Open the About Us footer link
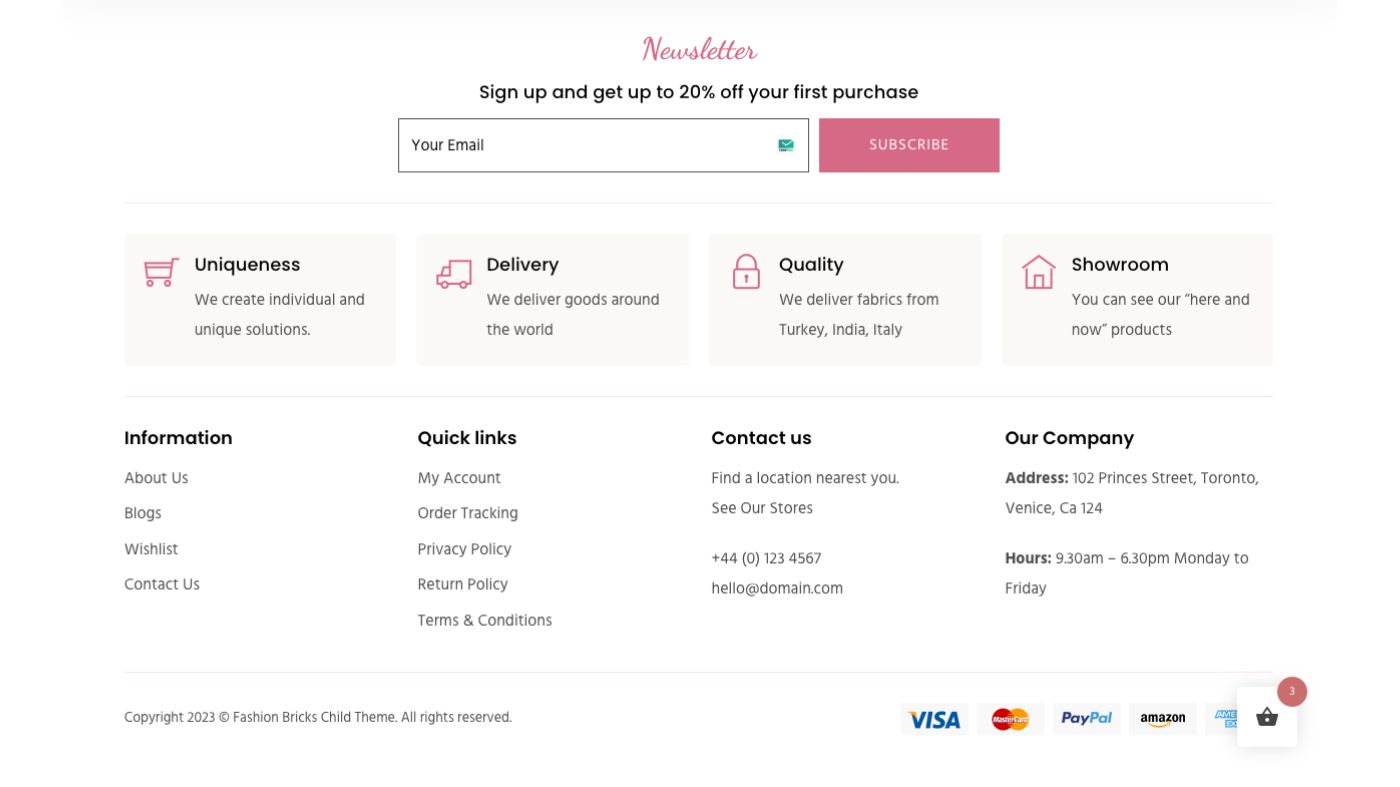1400x787 pixels. 156,478
